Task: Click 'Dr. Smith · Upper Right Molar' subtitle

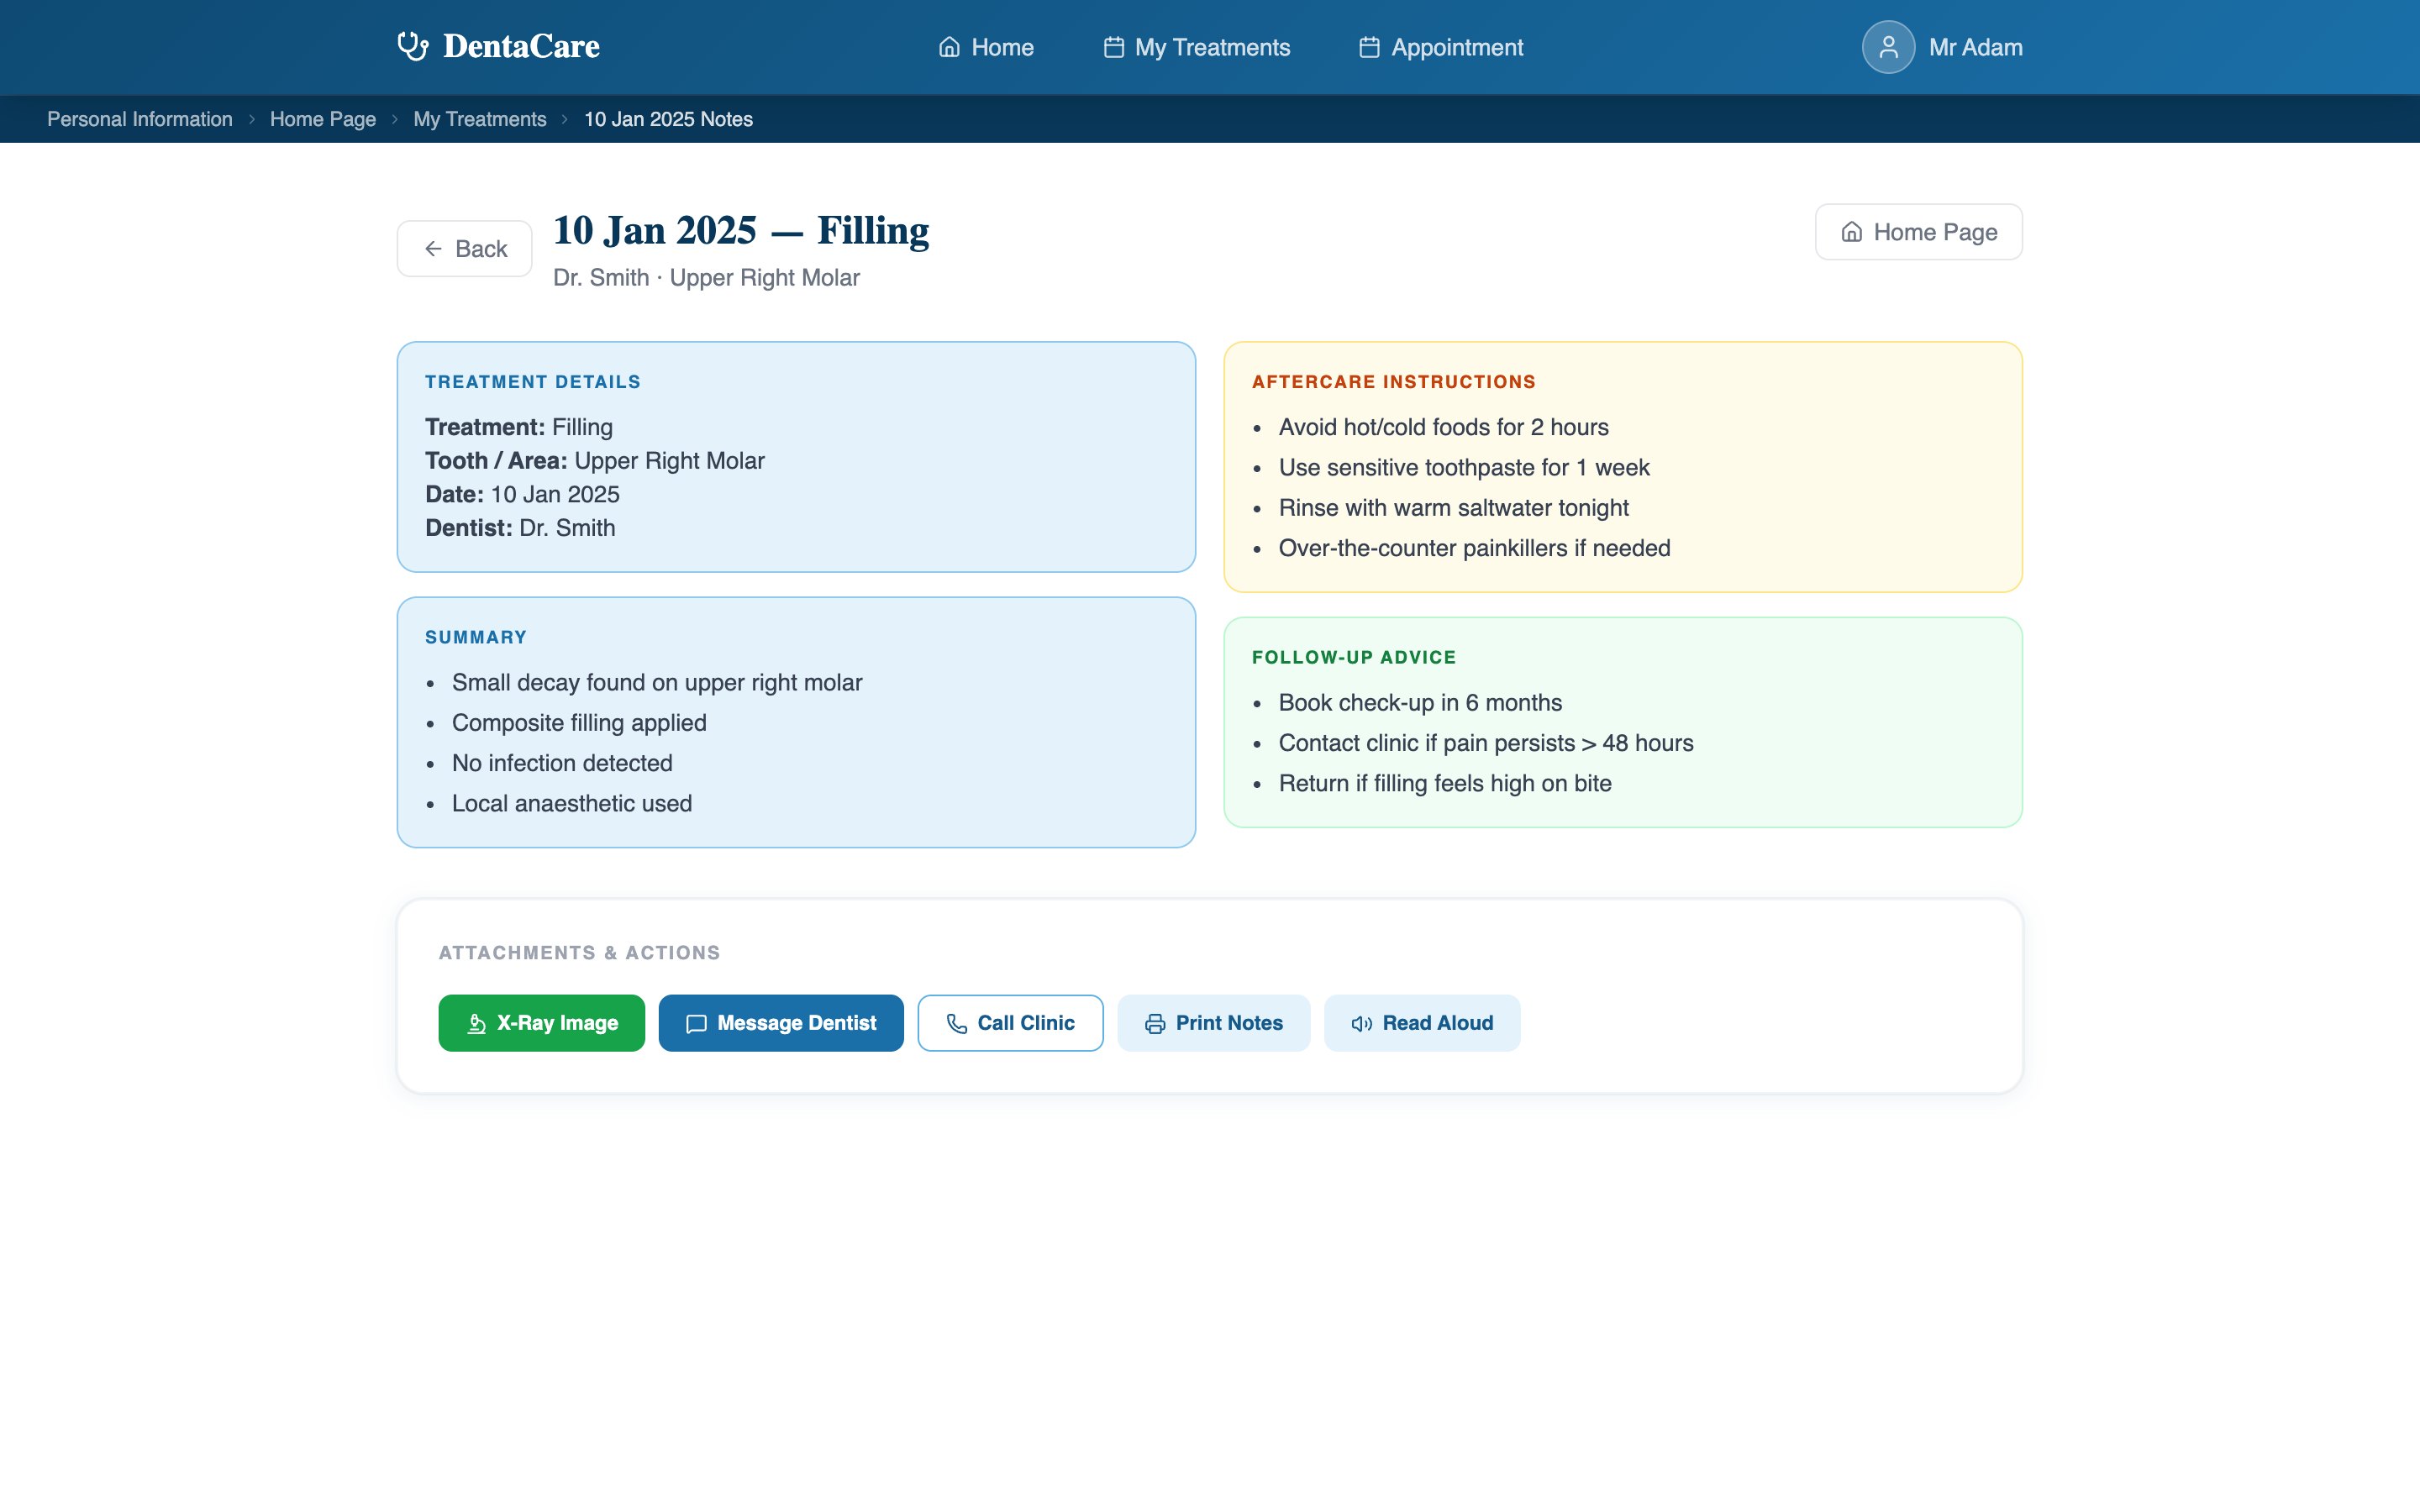Action: point(706,278)
